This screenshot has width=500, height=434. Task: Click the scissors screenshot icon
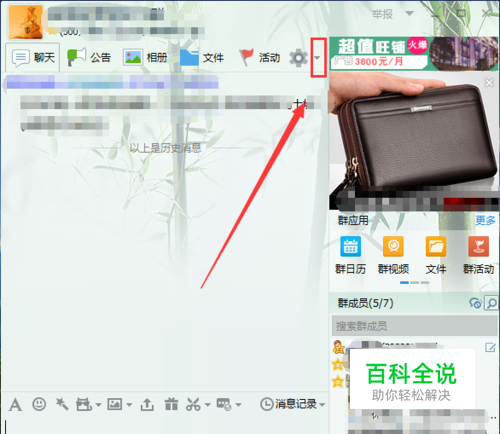(x=193, y=404)
